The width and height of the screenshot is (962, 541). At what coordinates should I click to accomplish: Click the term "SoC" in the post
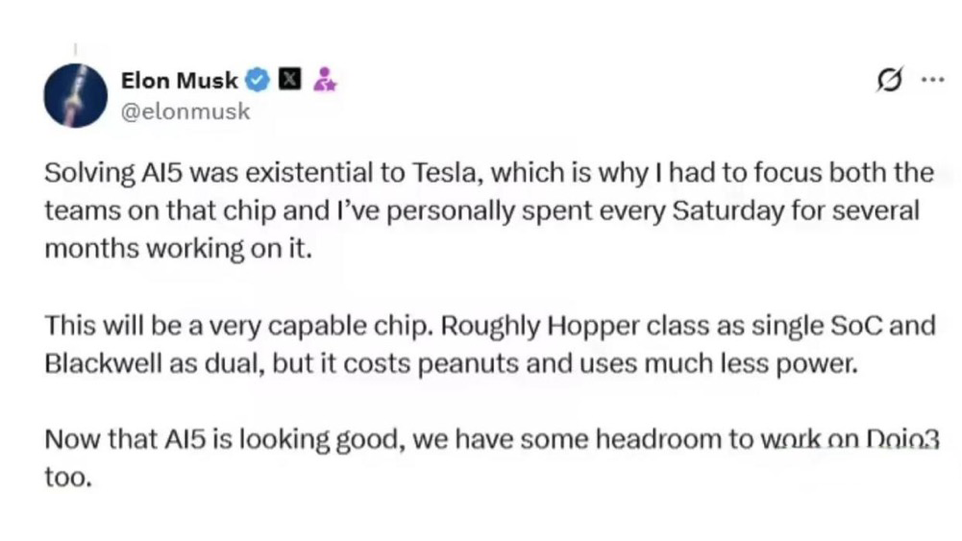point(850,327)
